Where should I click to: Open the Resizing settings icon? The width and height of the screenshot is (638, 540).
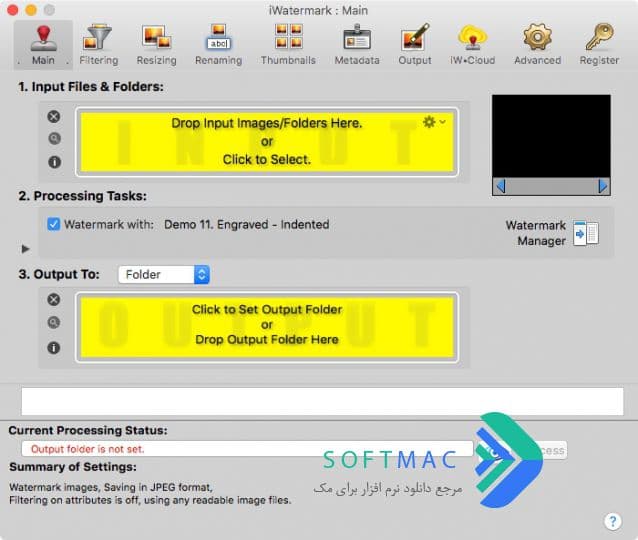[157, 37]
